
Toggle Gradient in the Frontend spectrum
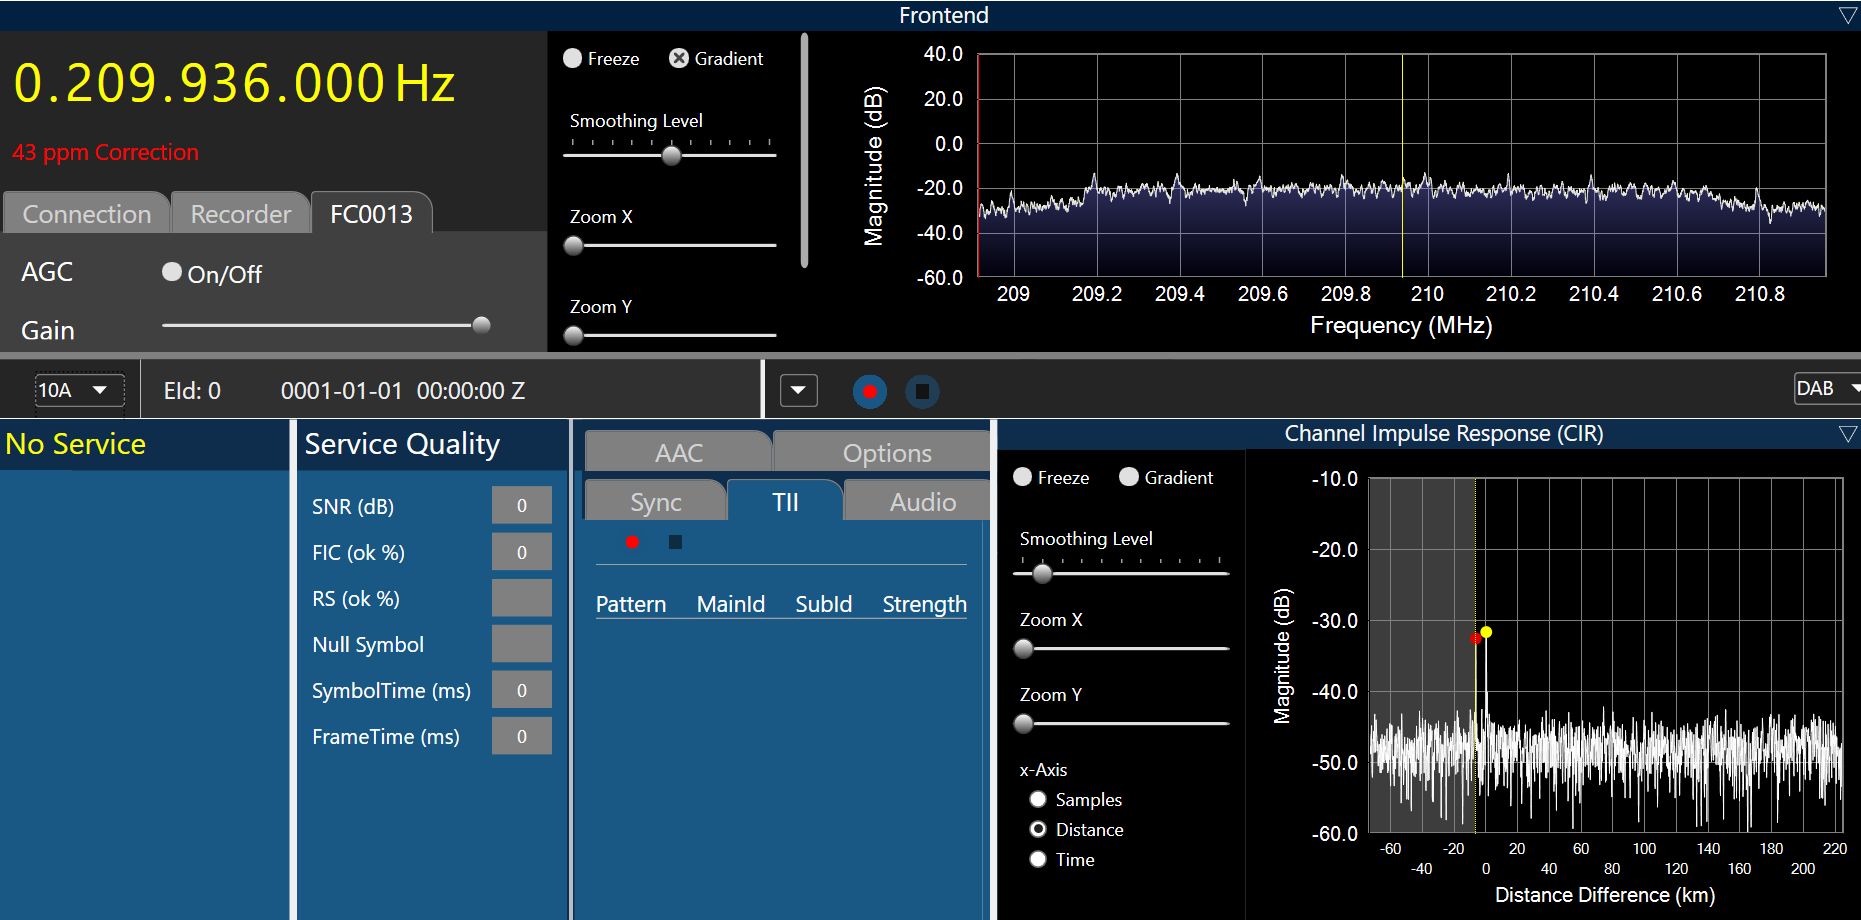679,59
